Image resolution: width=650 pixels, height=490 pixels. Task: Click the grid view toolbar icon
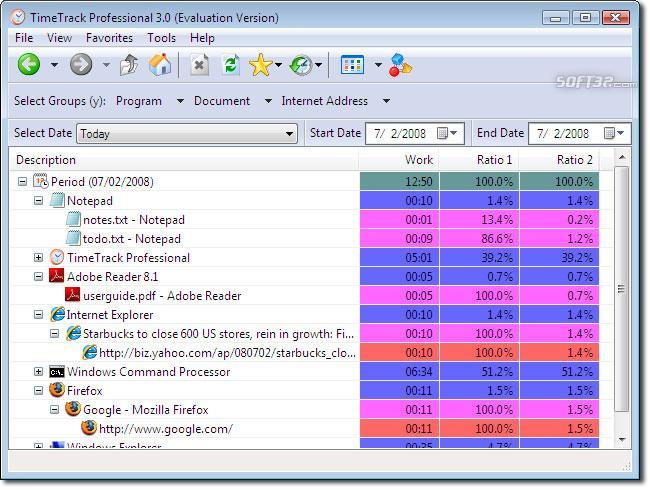tap(352, 65)
